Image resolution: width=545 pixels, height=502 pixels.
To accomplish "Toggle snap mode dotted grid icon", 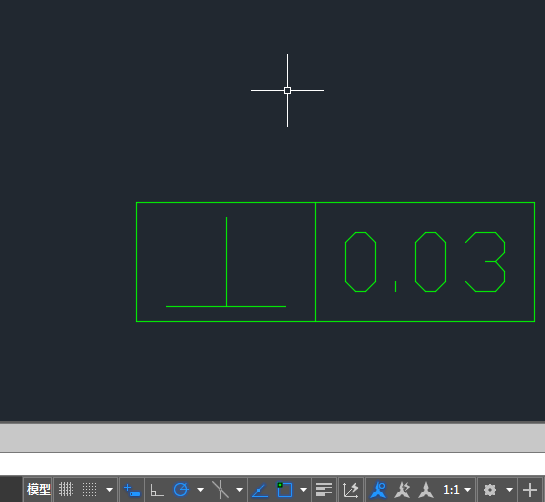I will pos(89,489).
